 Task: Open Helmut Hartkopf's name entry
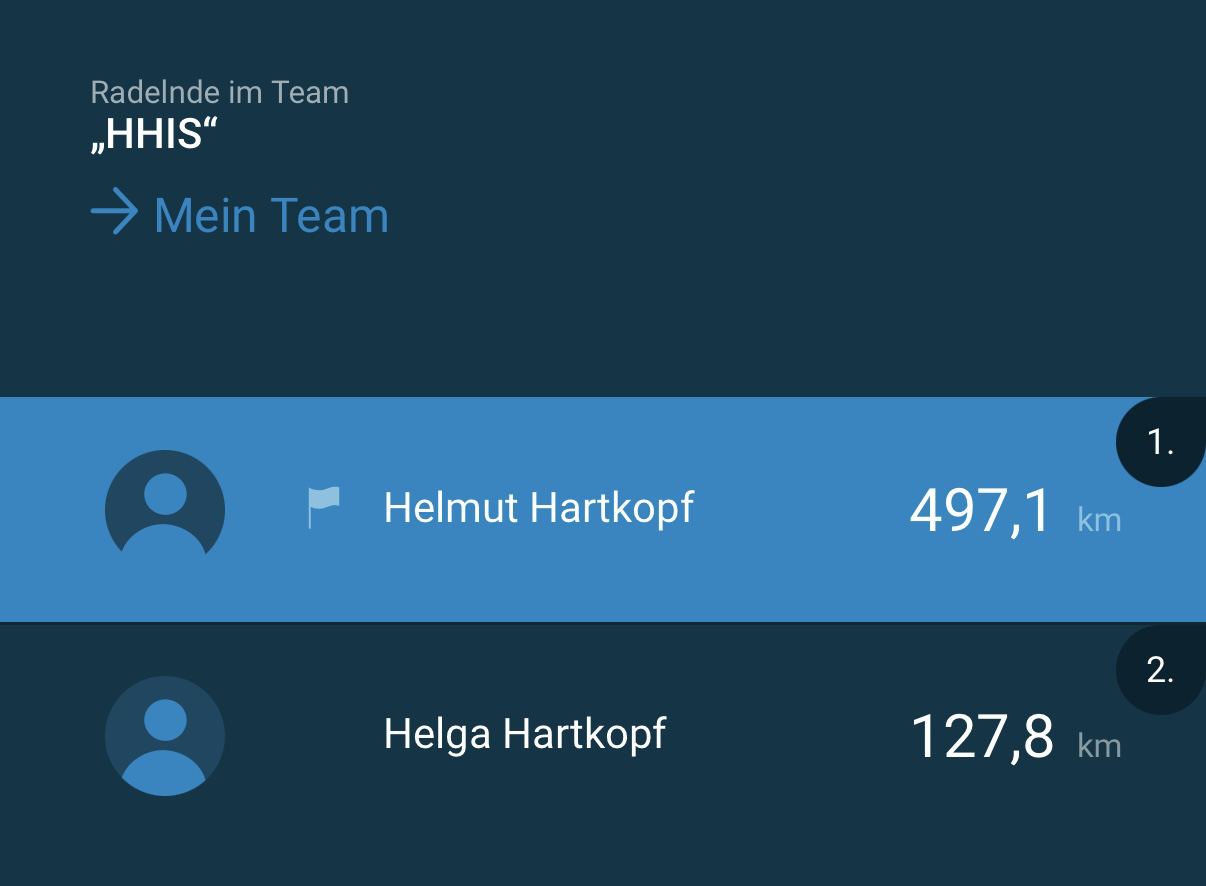point(539,508)
